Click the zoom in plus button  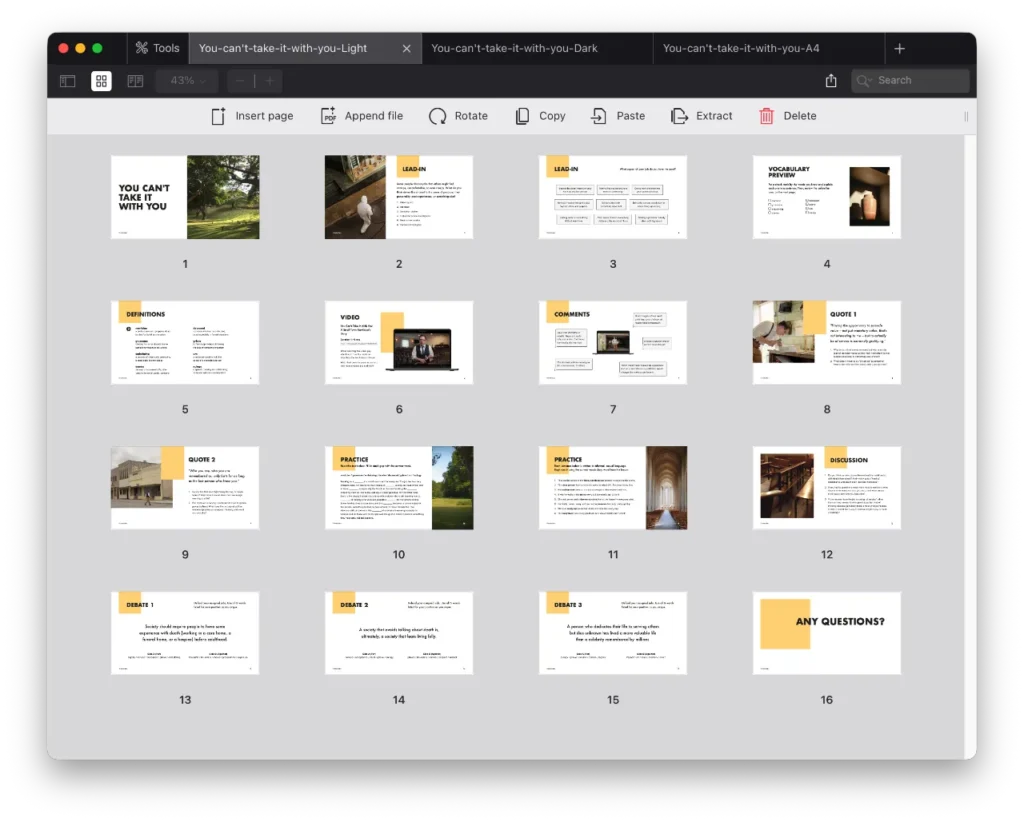[x=268, y=81]
